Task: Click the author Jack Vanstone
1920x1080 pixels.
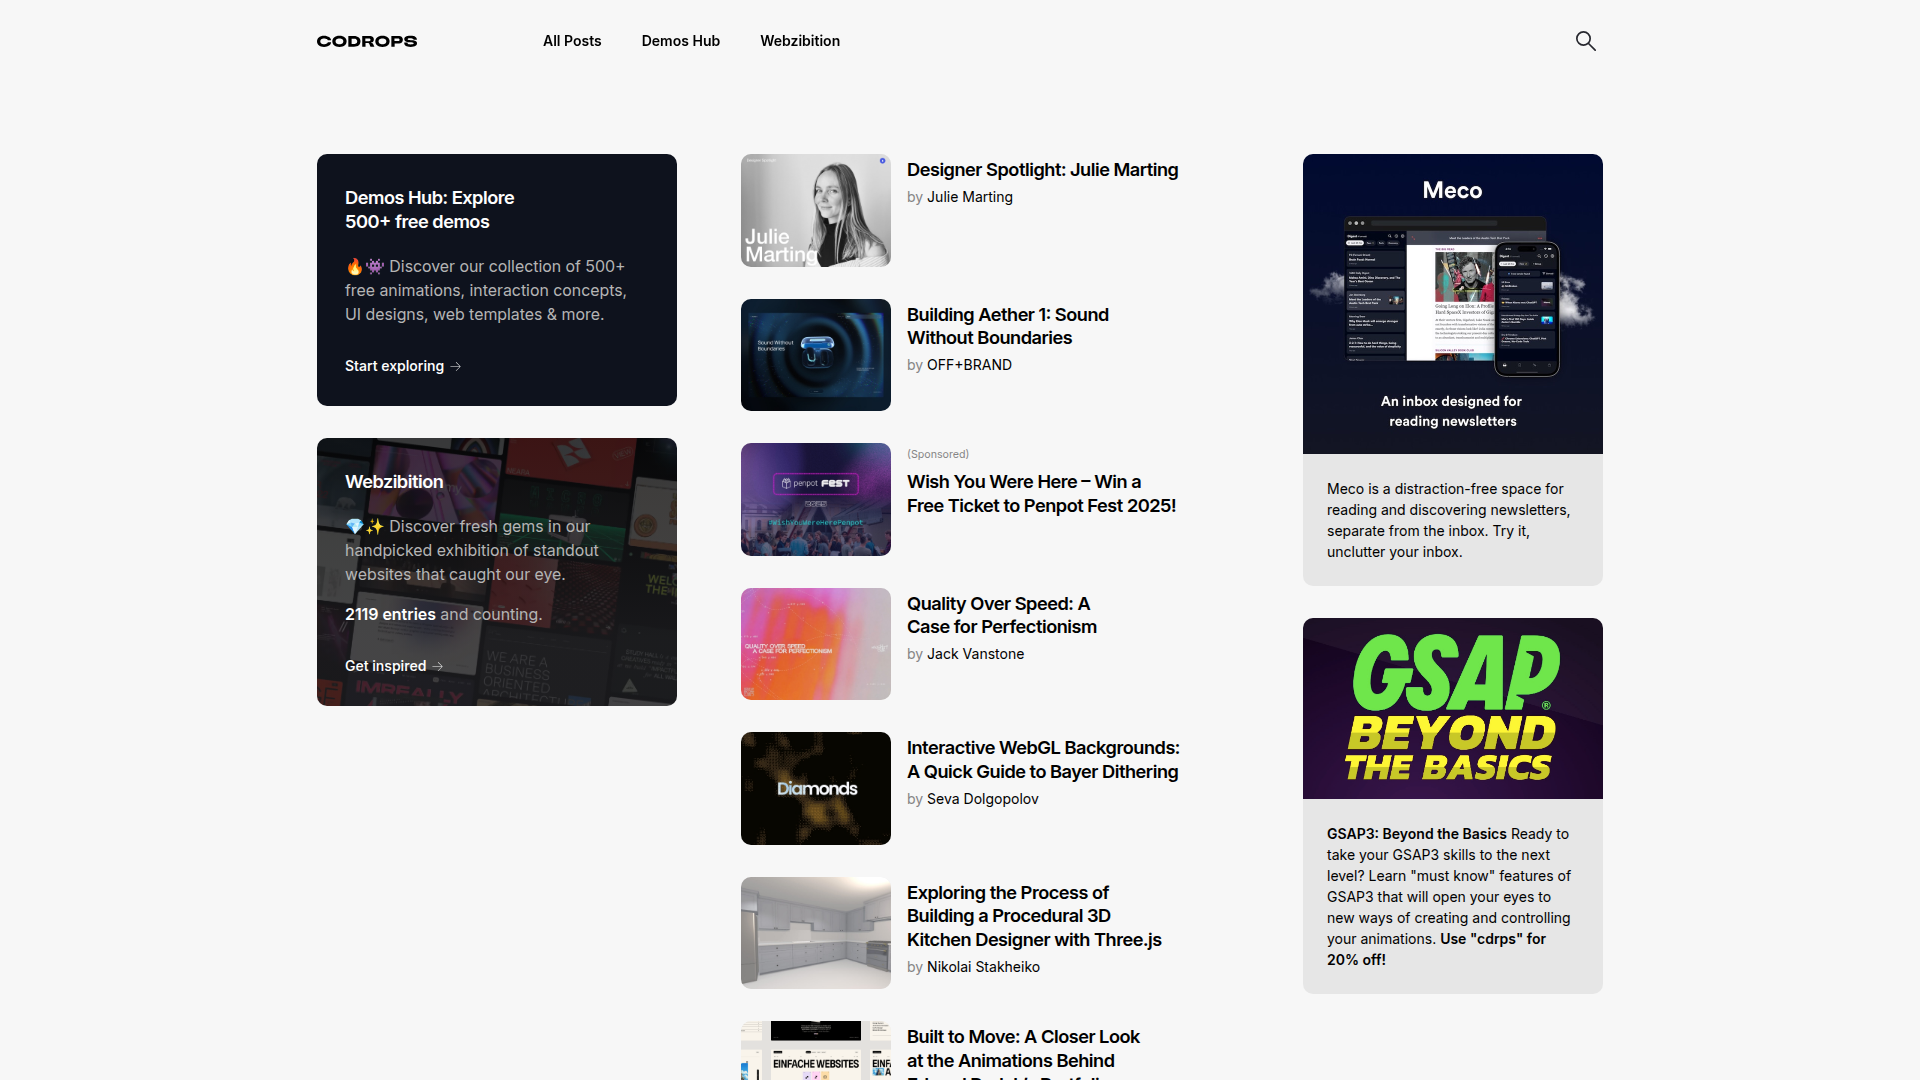Action: [975, 654]
